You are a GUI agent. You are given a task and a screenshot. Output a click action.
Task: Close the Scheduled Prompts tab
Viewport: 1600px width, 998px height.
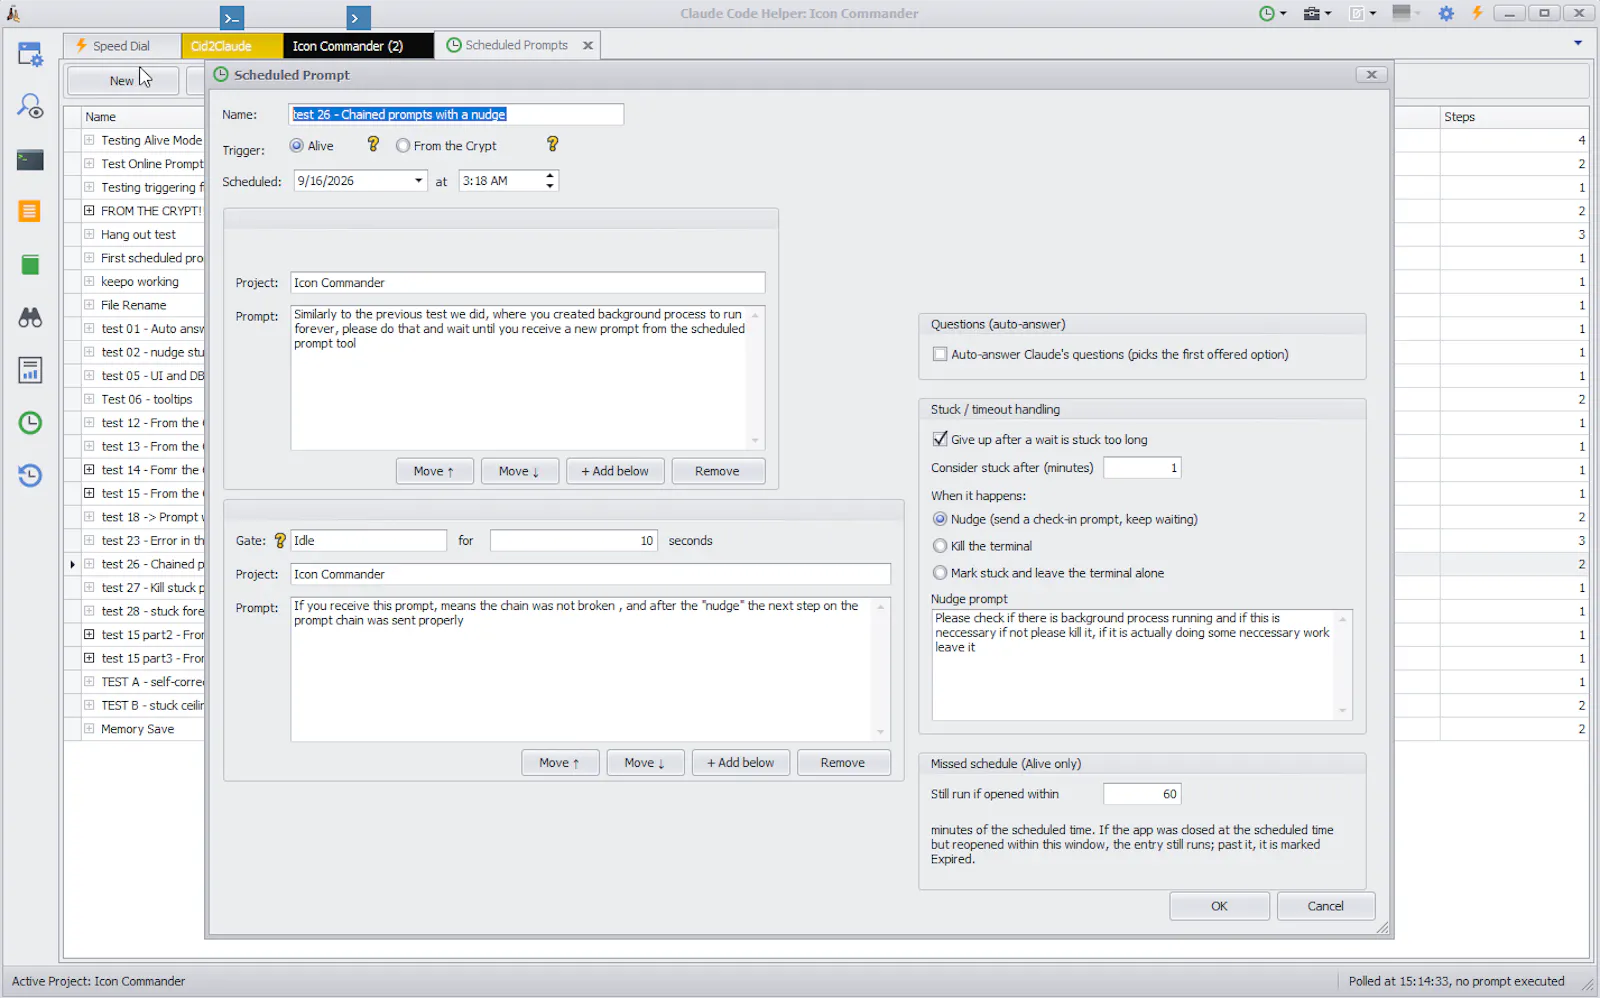(588, 45)
